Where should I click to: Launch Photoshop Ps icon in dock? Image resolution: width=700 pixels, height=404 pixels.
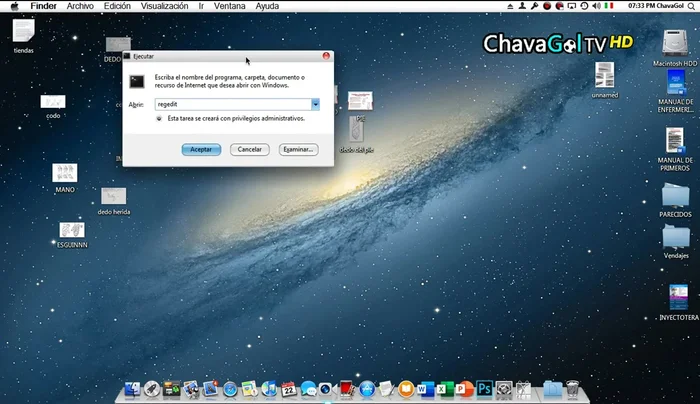tap(484, 389)
